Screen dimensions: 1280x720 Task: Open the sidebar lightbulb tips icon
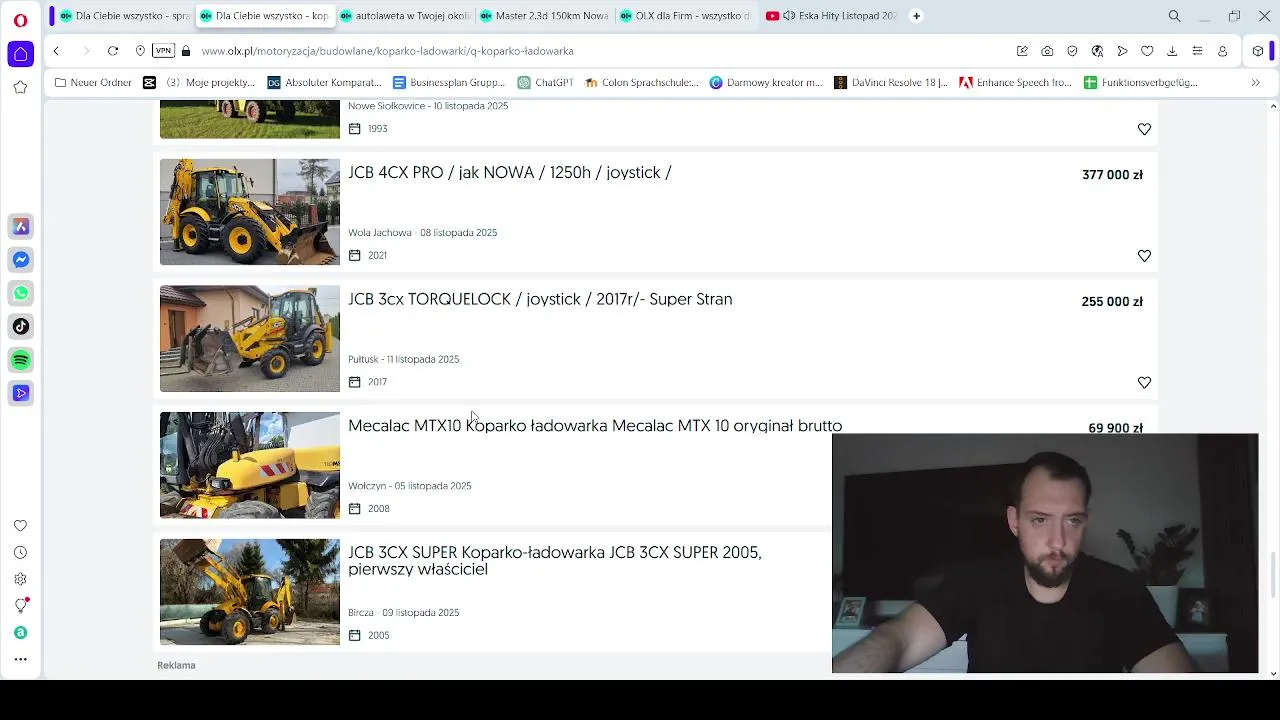tap(21, 606)
